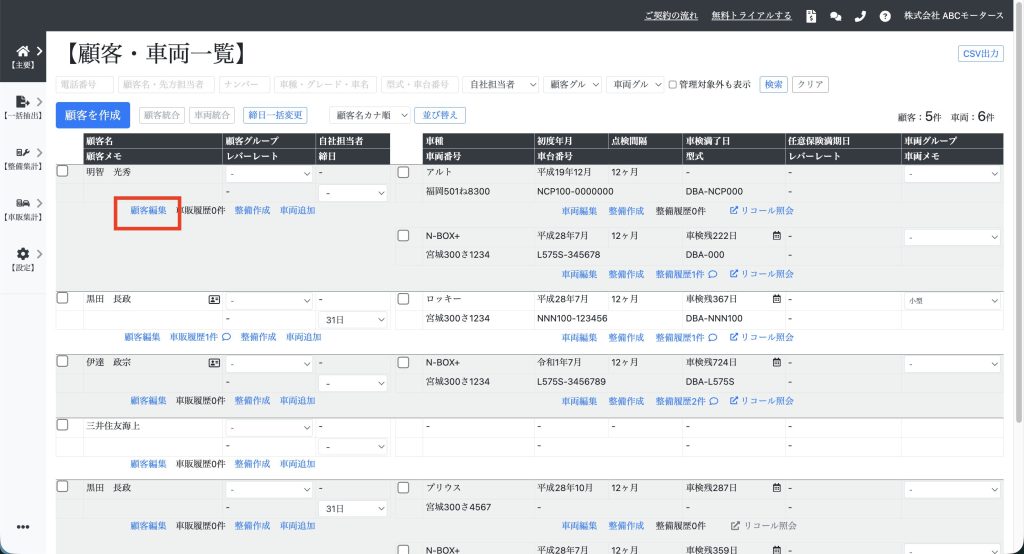Screen dimensions: 1024x554
Task: Click the phone icon in top bar
Action: tap(860, 16)
